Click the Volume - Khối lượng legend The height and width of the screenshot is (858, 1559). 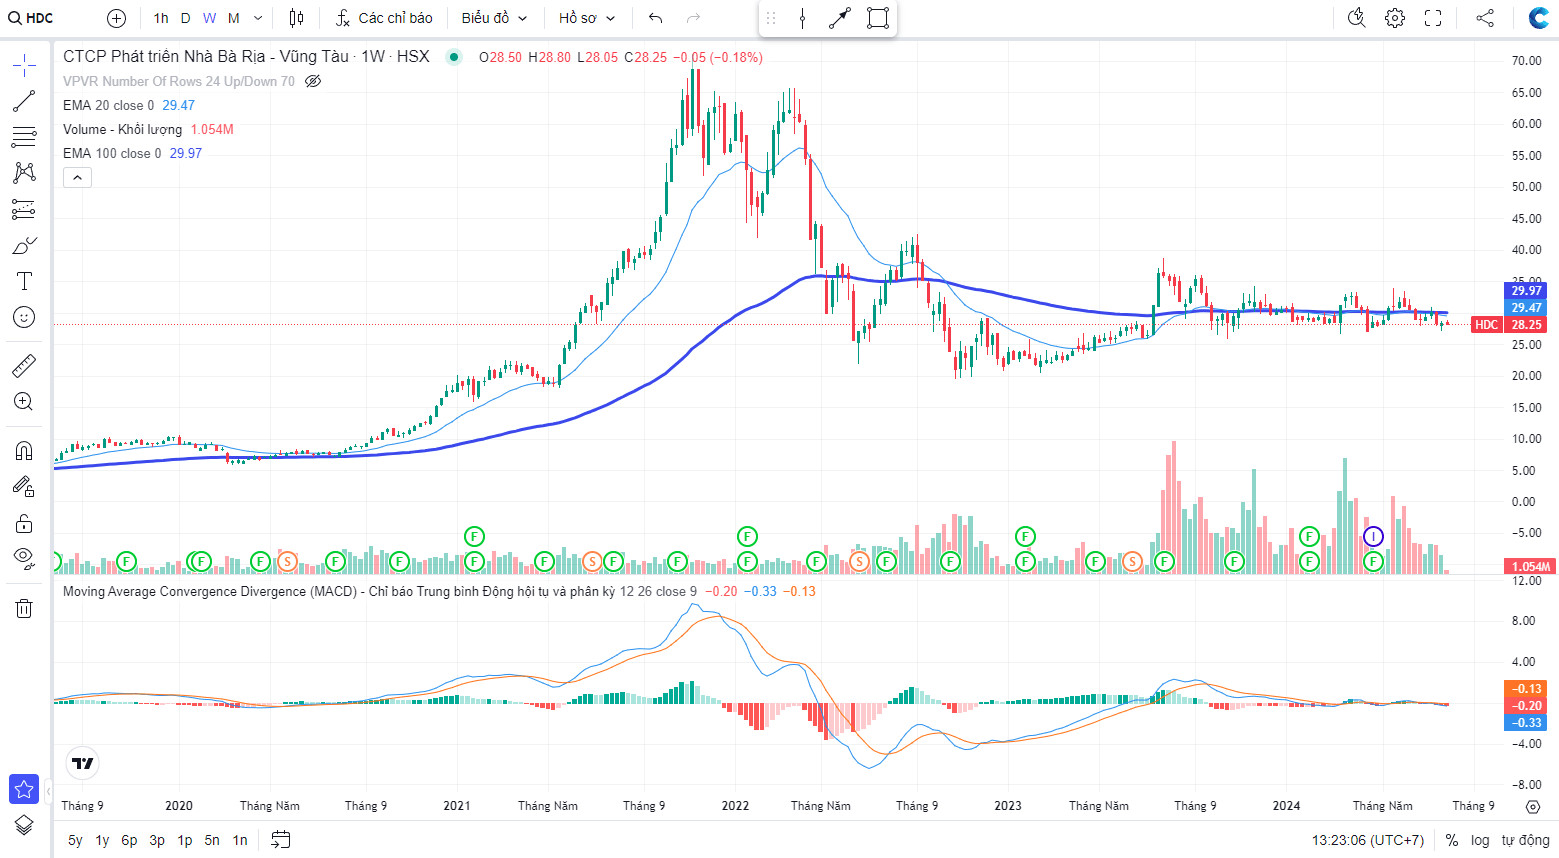pos(122,129)
